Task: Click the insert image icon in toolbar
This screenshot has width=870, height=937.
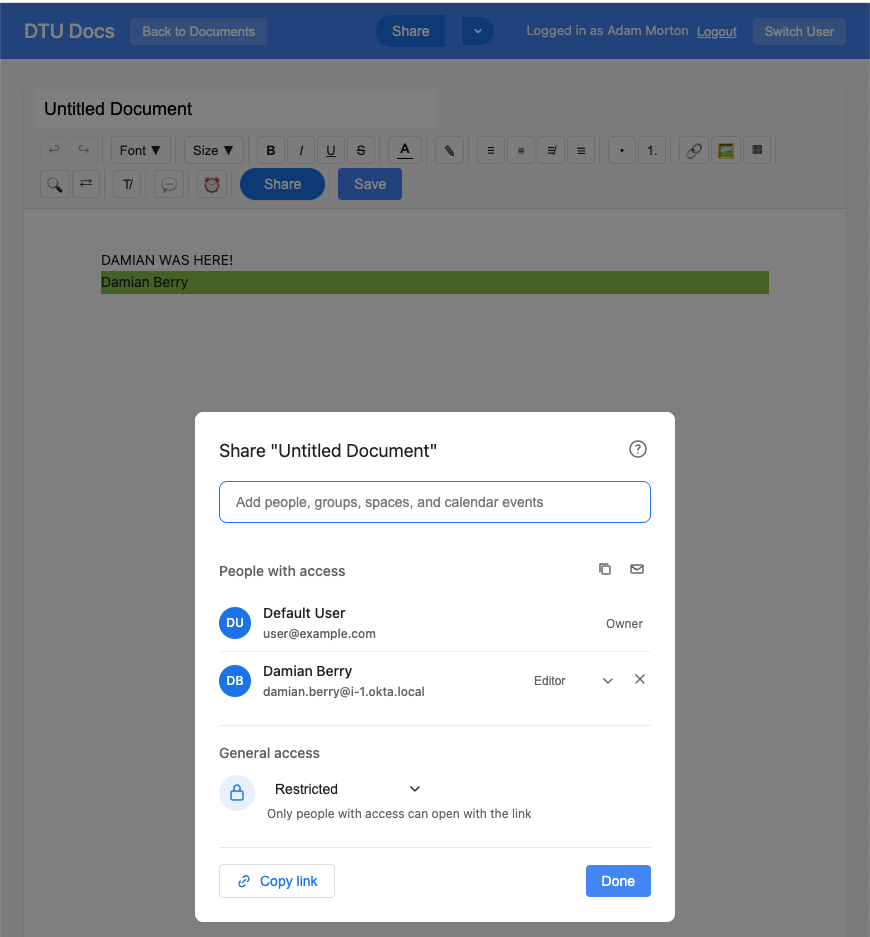Action: [725, 151]
